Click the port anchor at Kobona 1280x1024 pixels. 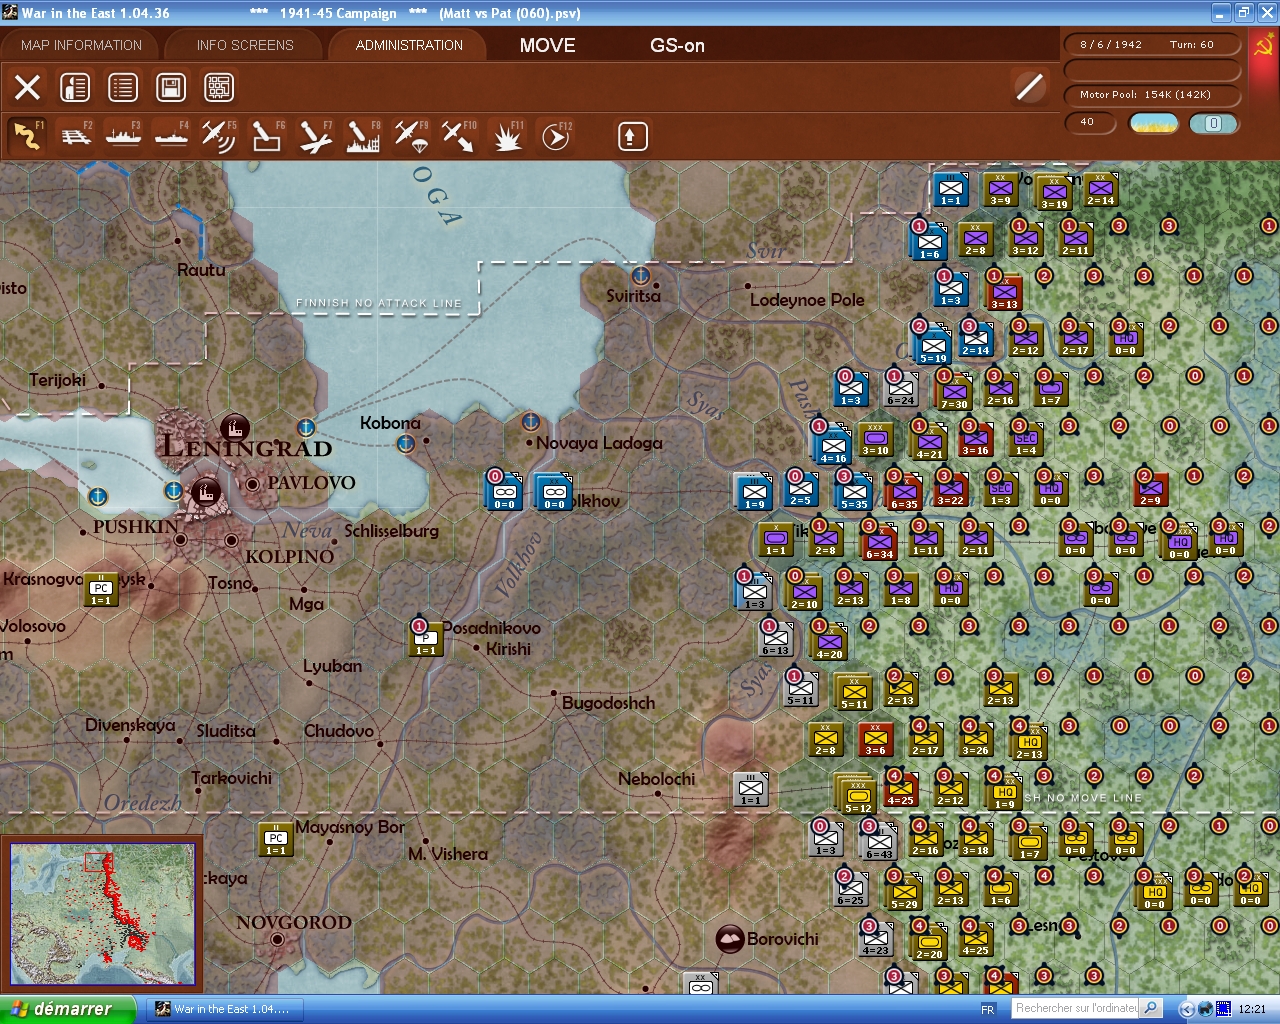pyautogui.click(x=406, y=443)
